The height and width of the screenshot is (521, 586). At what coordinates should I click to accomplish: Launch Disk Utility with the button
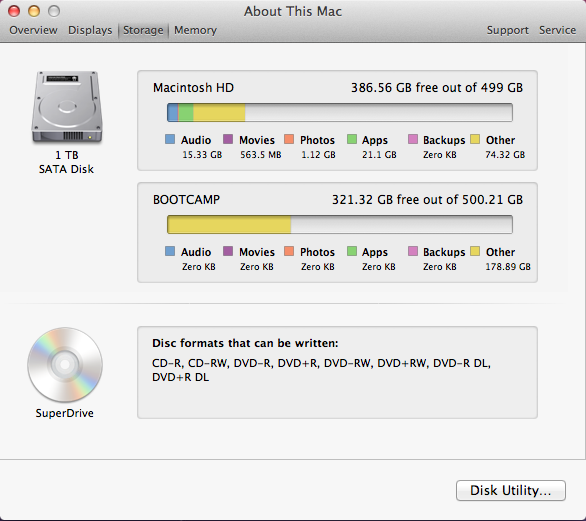(x=511, y=490)
